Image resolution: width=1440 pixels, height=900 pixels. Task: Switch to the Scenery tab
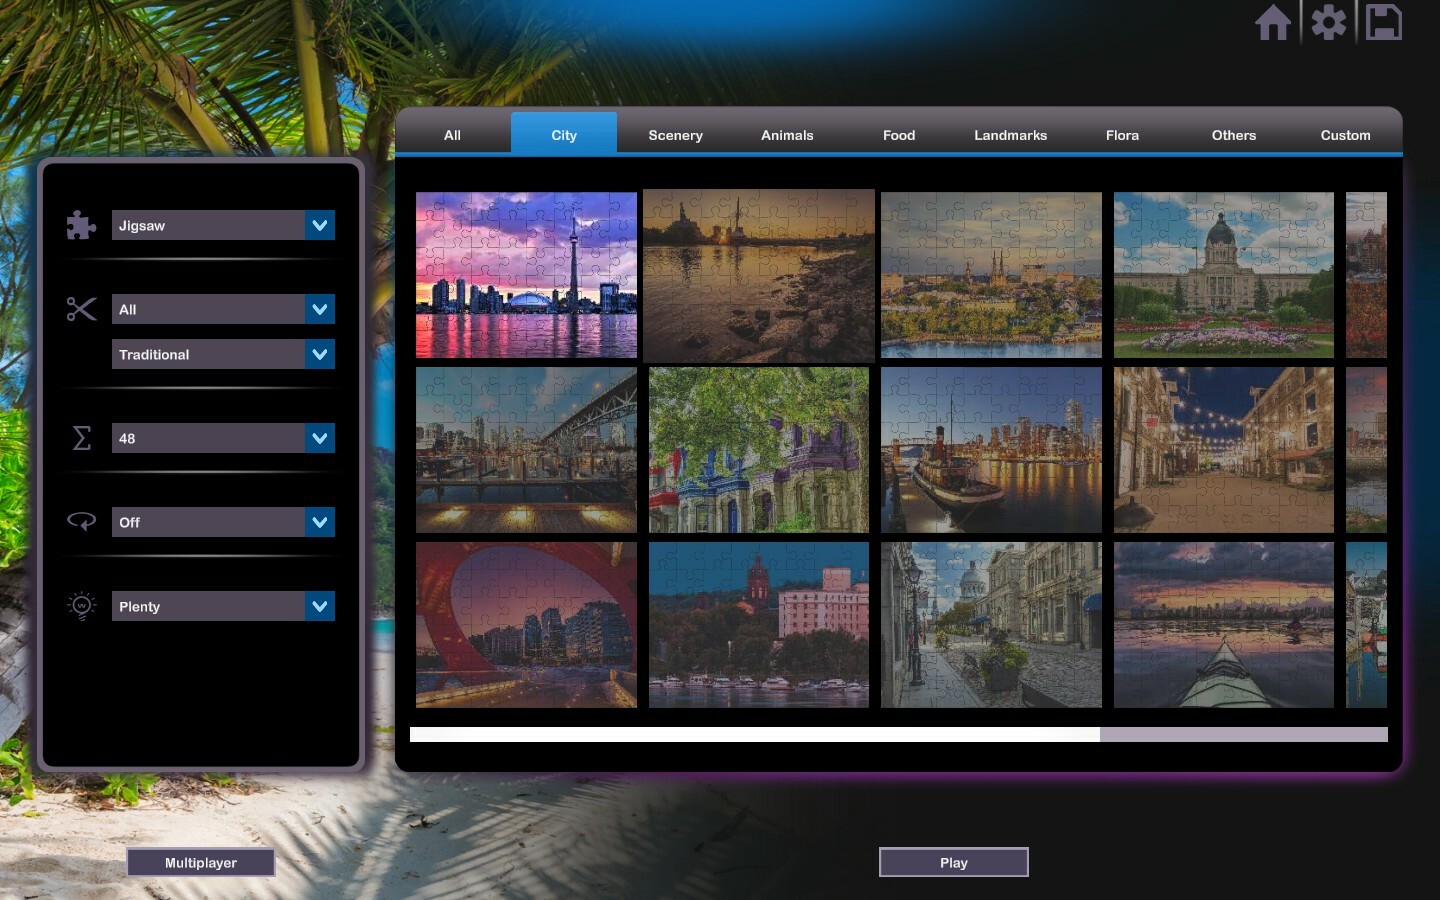(x=675, y=135)
